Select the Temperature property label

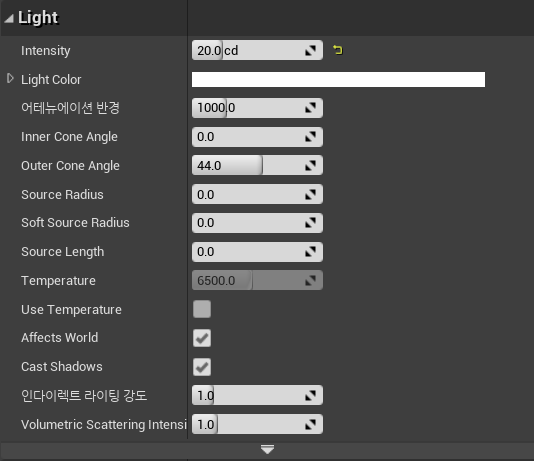click(58, 281)
